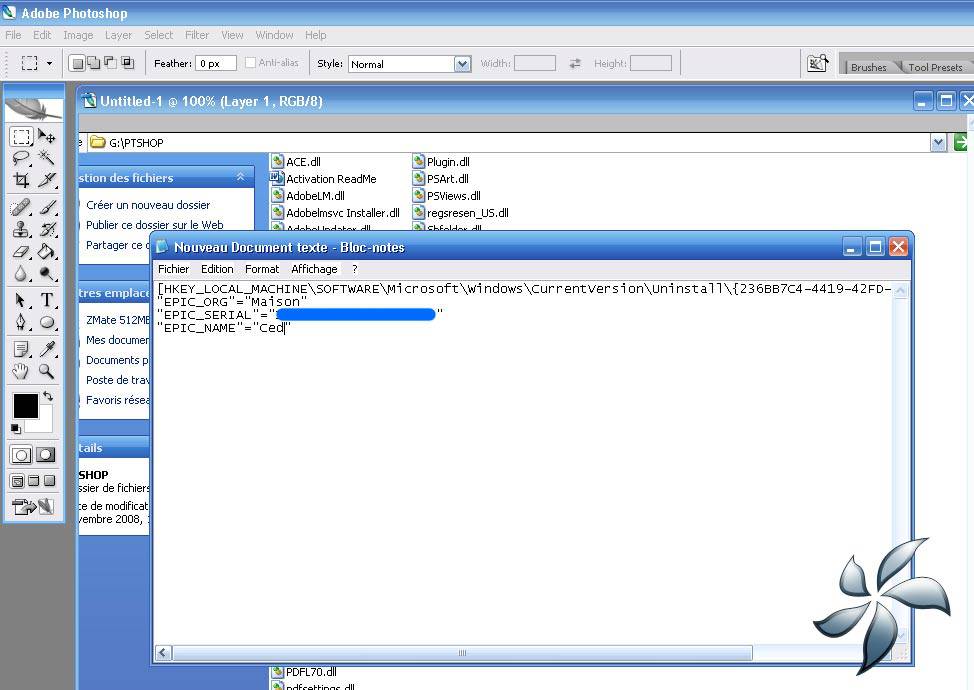Click 'Créer un nouveau dossier' link

(x=148, y=205)
